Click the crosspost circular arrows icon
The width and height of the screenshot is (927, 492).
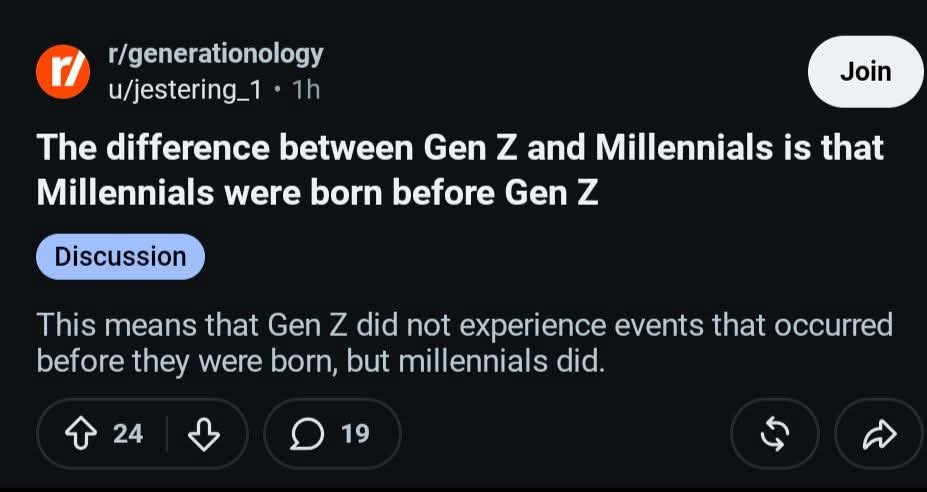click(x=774, y=435)
